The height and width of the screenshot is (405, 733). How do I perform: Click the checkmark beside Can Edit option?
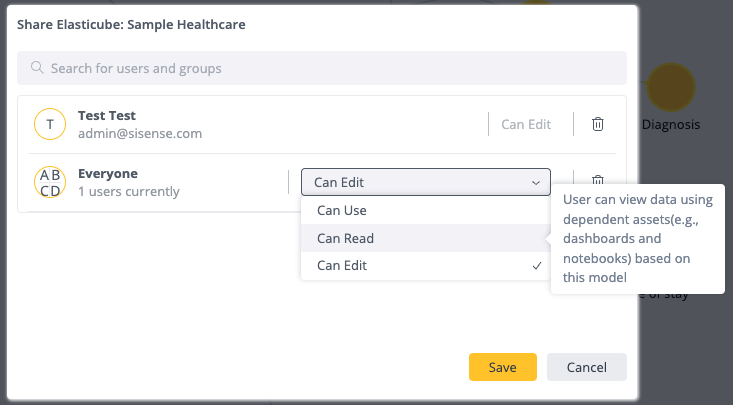[537, 266]
